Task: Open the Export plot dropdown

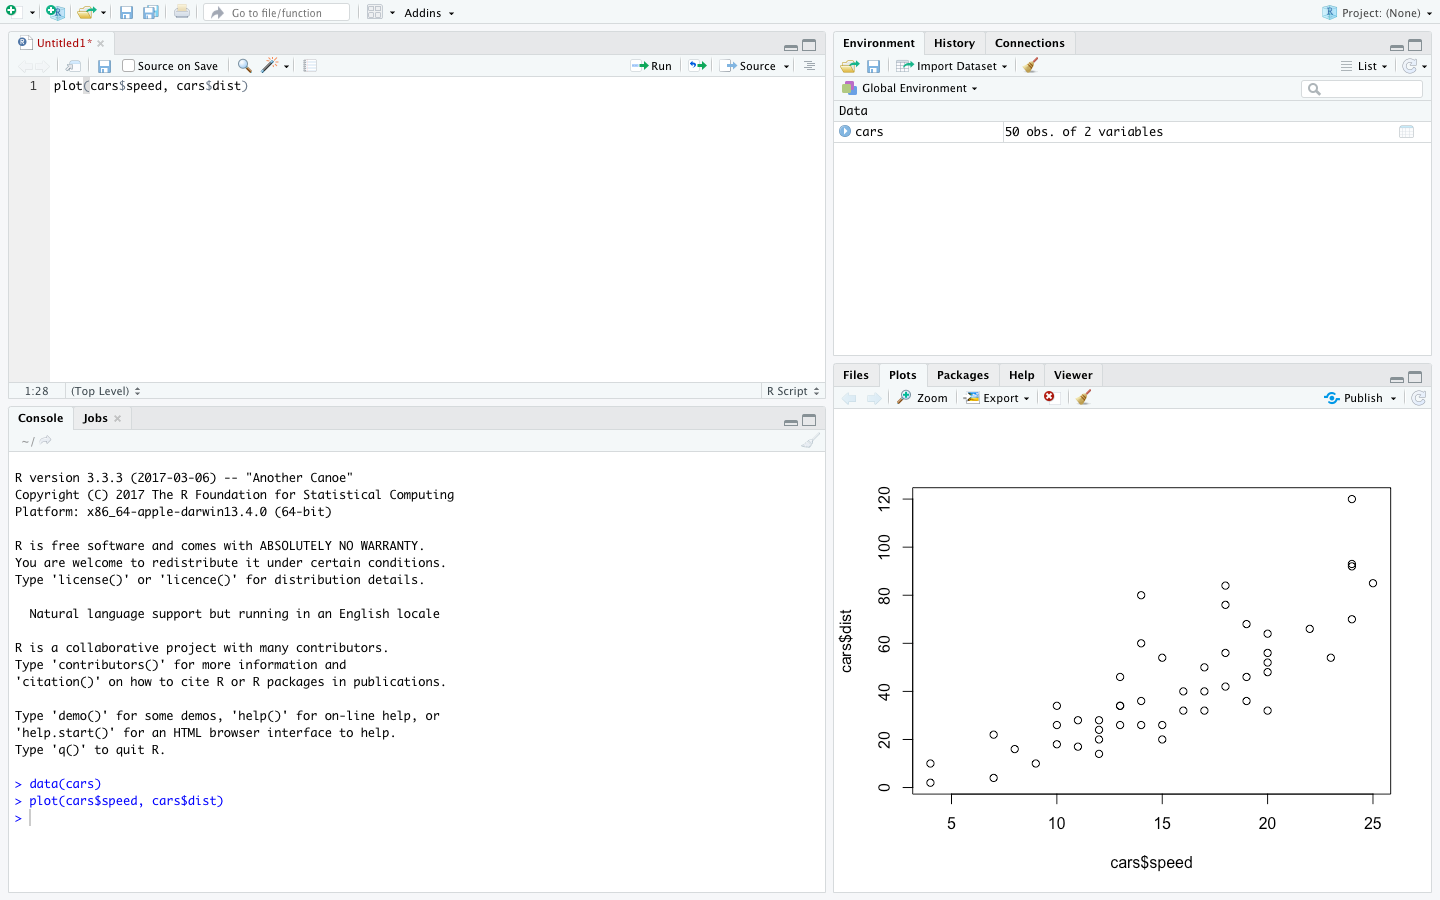Action: [997, 398]
